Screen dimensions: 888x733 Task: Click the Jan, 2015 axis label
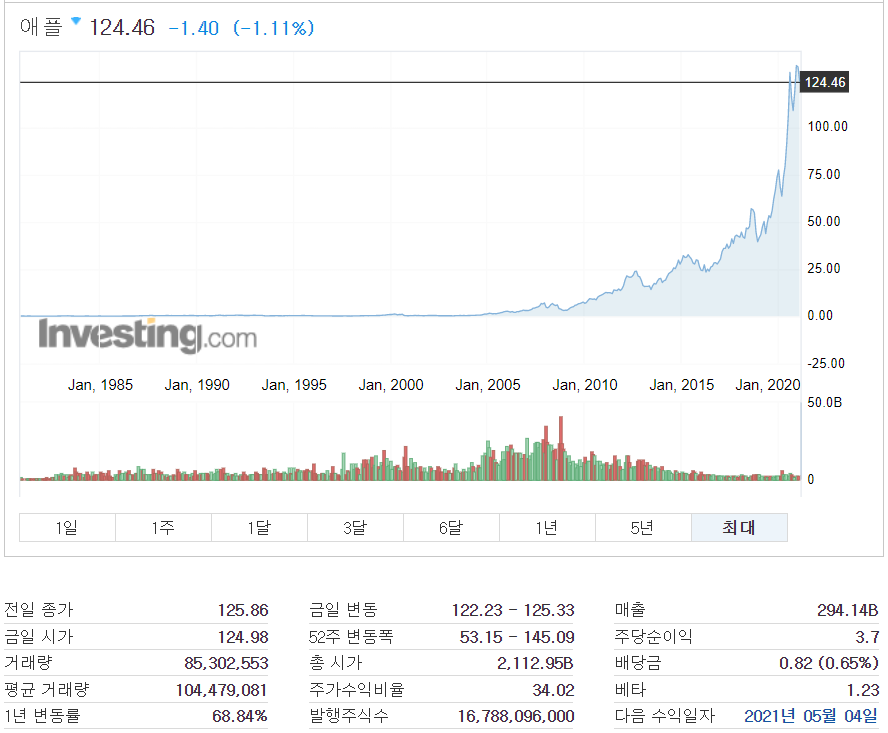[x=681, y=385]
